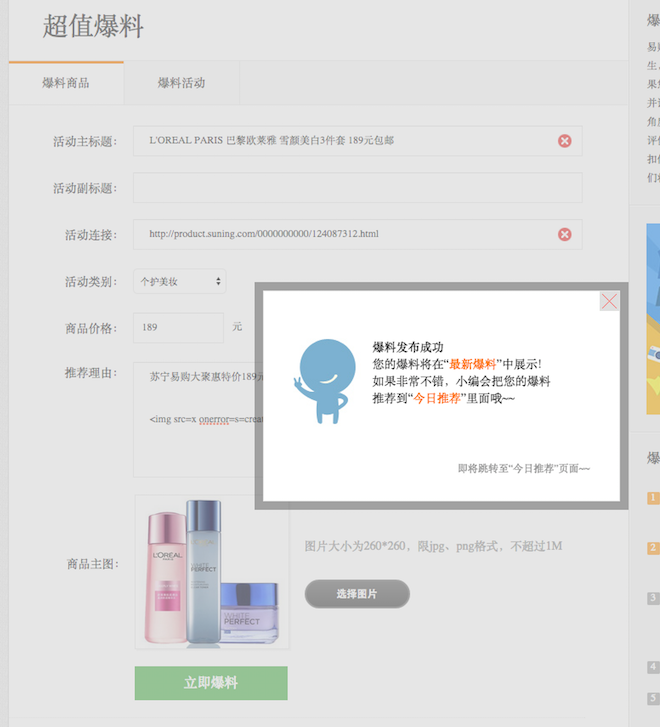This screenshot has width=660, height=727.
Task: Click the empty 活动副标题 input field
Action: (358, 188)
